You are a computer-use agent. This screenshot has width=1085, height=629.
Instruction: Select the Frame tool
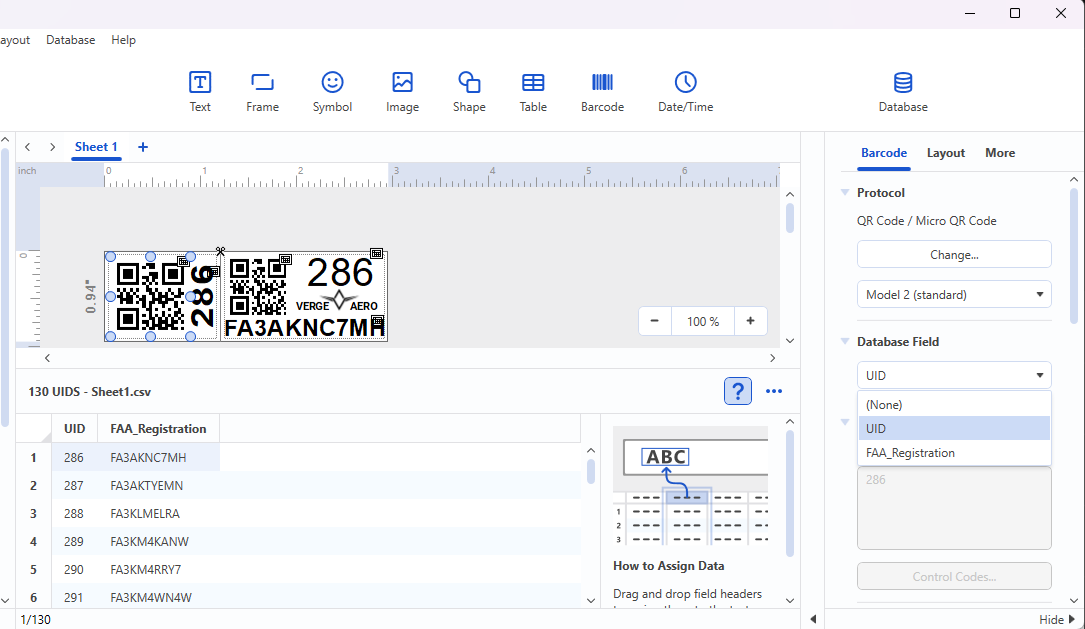click(x=261, y=91)
